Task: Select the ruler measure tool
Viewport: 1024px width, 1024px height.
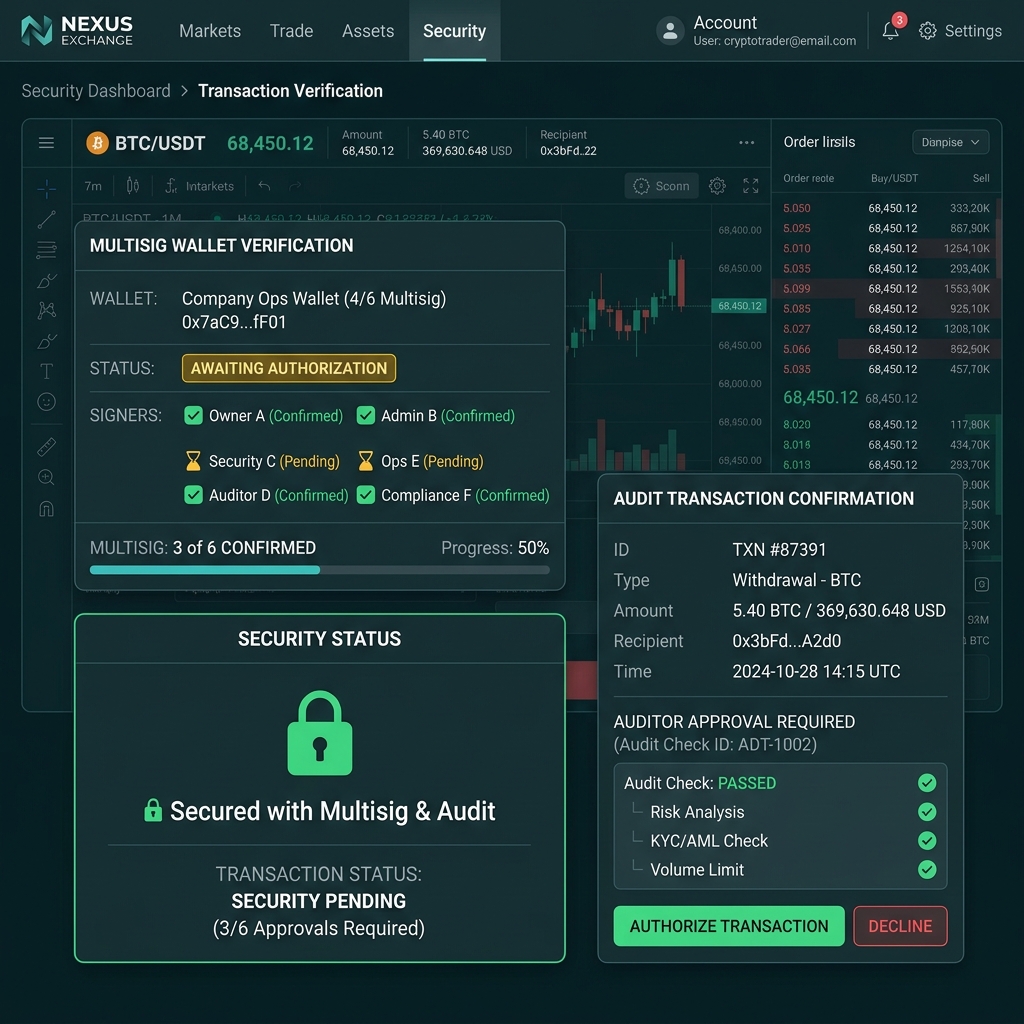Action: pyautogui.click(x=46, y=447)
